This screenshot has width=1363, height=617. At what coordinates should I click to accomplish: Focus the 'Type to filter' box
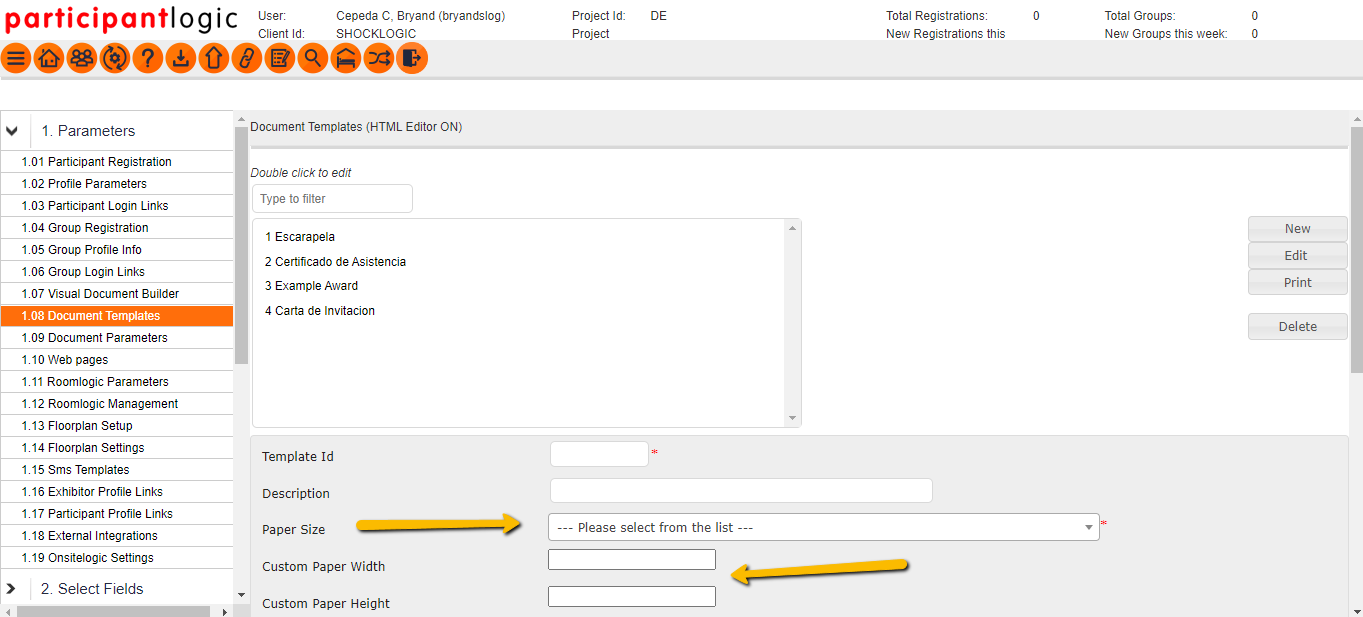point(332,199)
